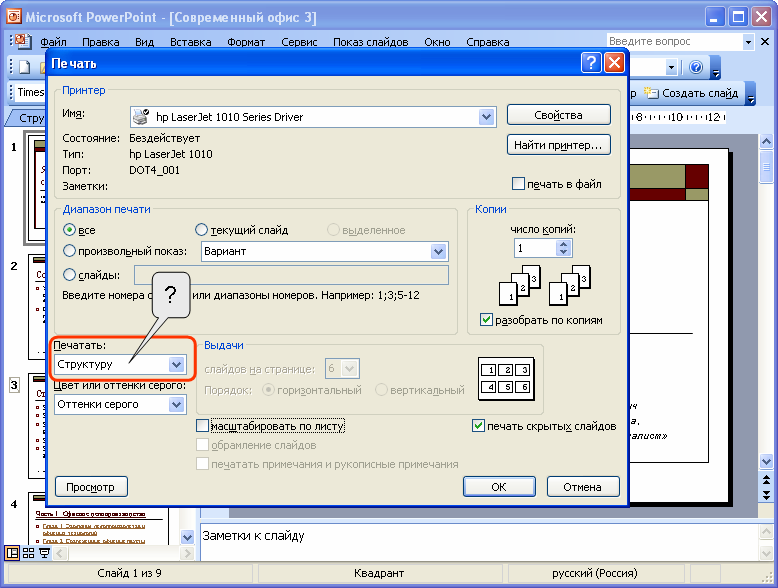This screenshot has height=588, width=778.
Task: Toggle 'печать скрытых слайдов' checkbox
Action: pos(478,426)
